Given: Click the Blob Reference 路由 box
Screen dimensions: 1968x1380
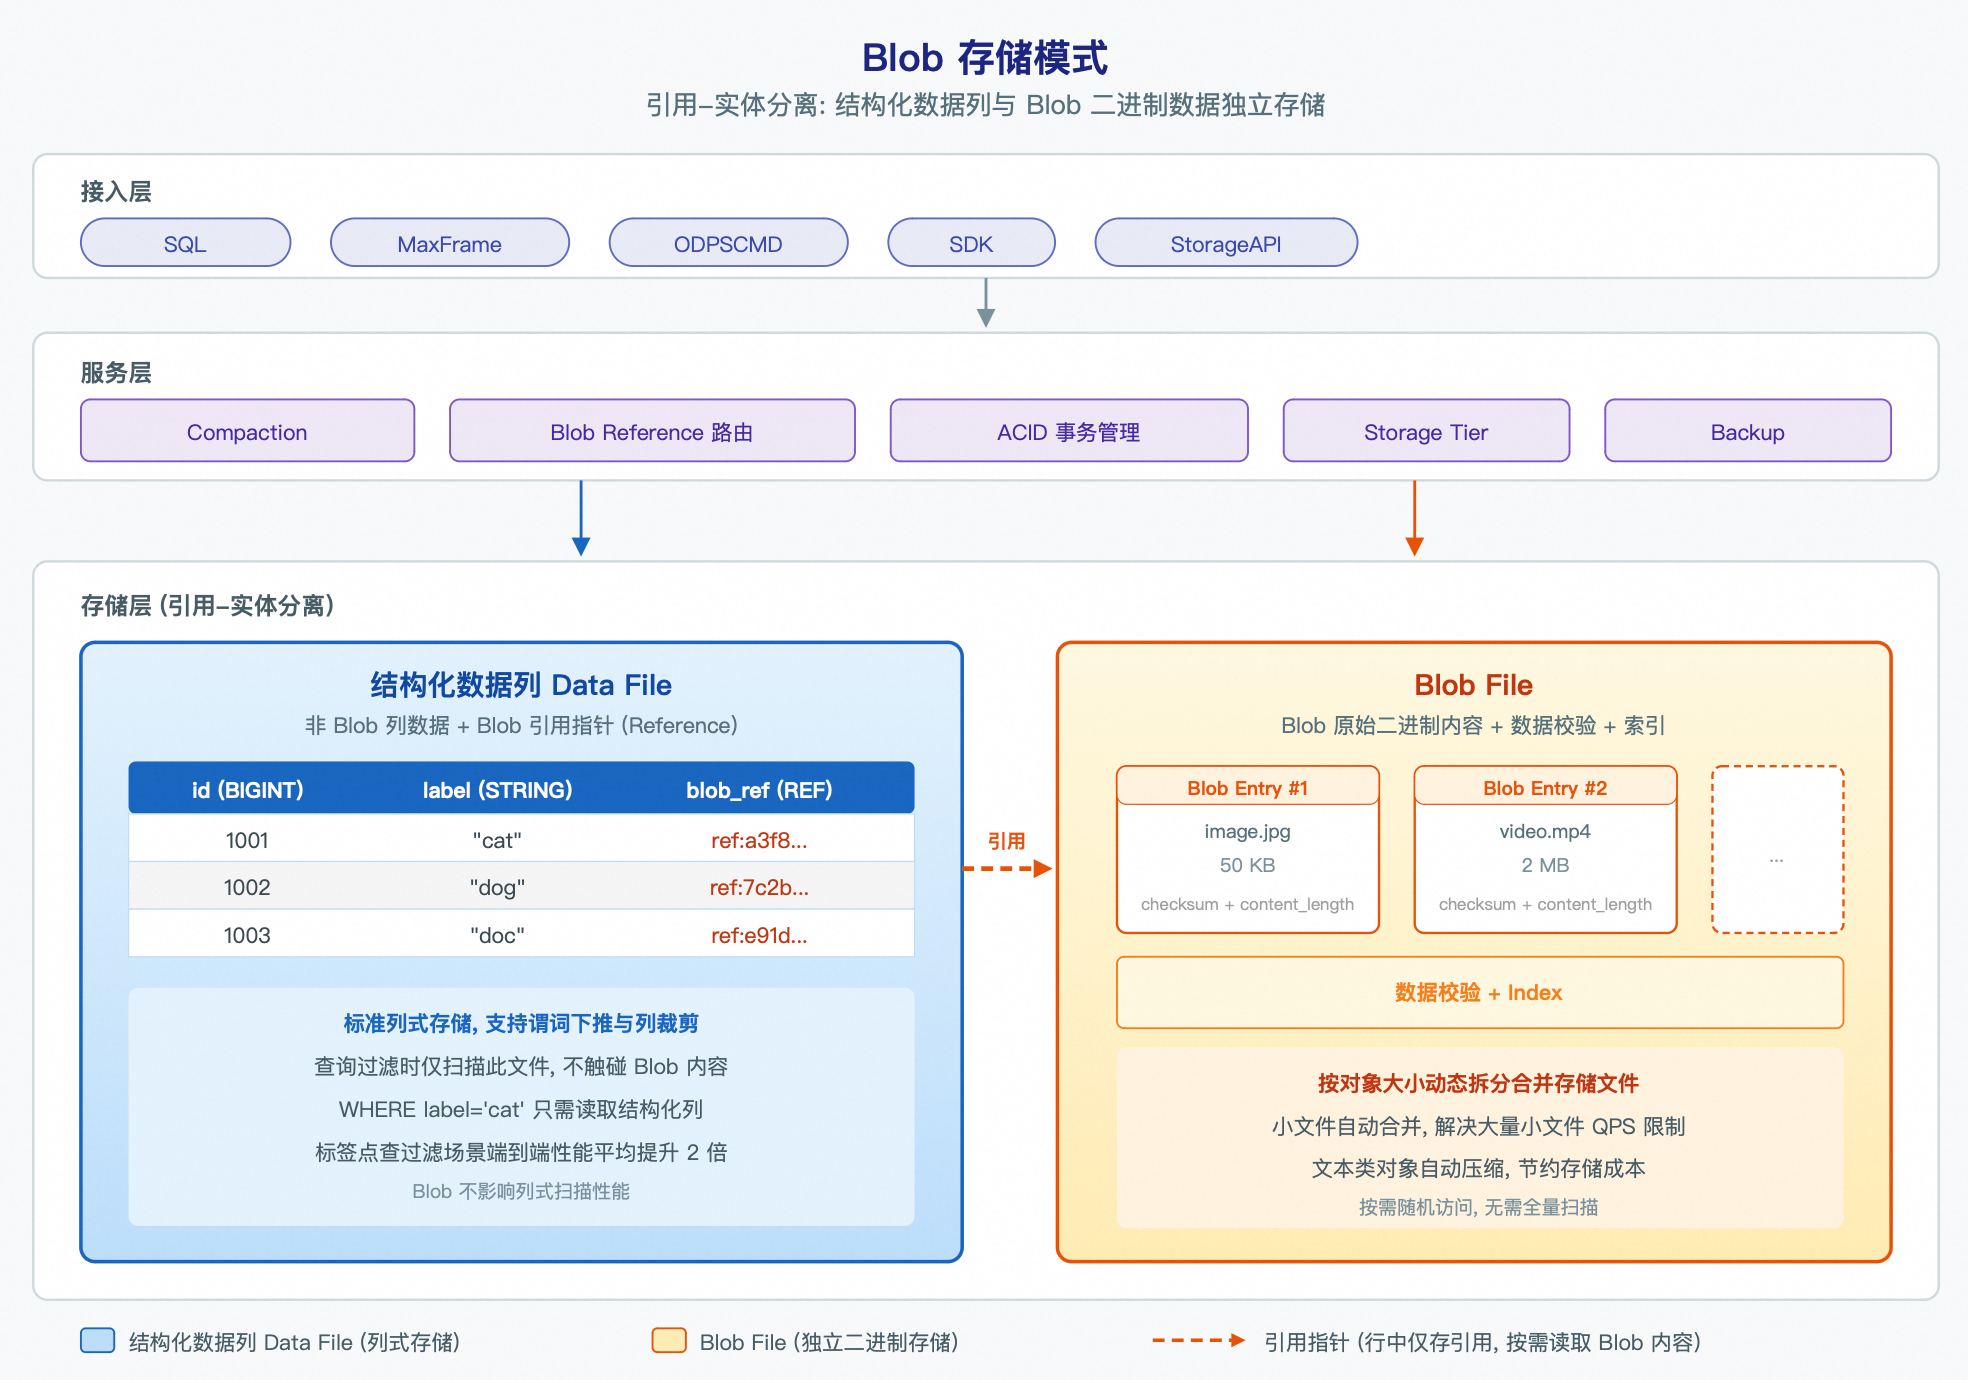Looking at the screenshot, I should 652,431.
